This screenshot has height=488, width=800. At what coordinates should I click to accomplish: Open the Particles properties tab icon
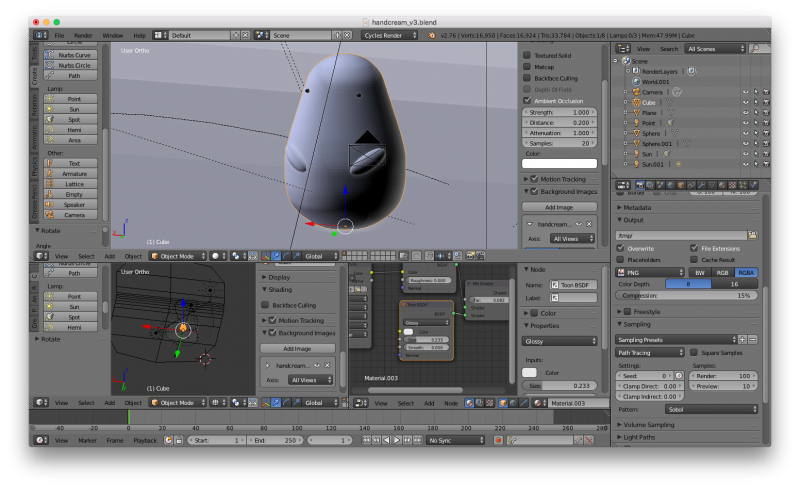(x=743, y=185)
